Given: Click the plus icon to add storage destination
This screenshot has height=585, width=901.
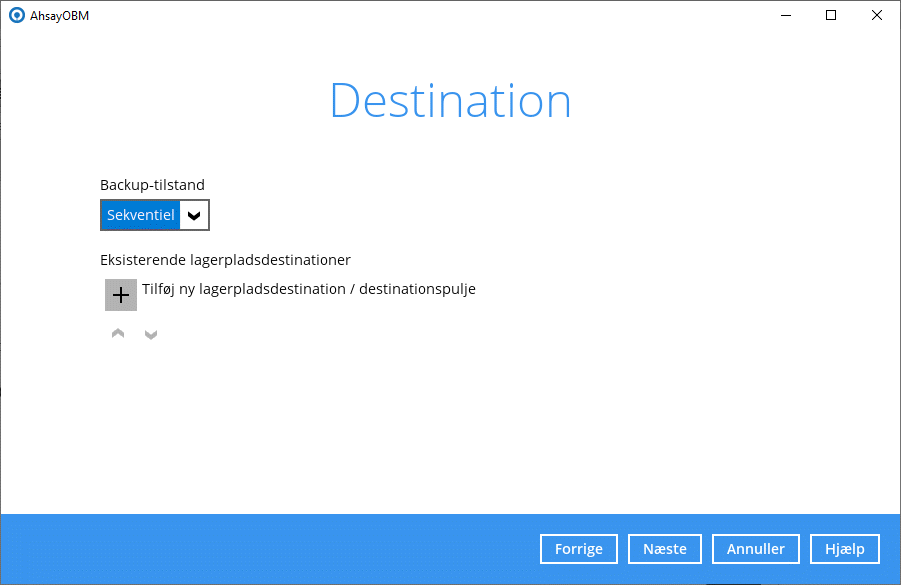Looking at the screenshot, I should click(x=121, y=295).
